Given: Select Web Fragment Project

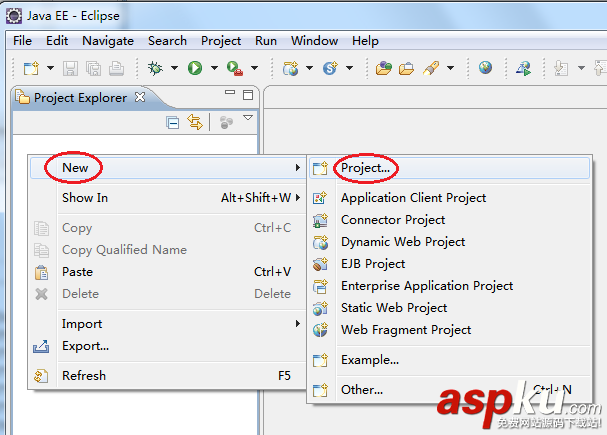Looking at the screenshot, I should pos(449,330).
